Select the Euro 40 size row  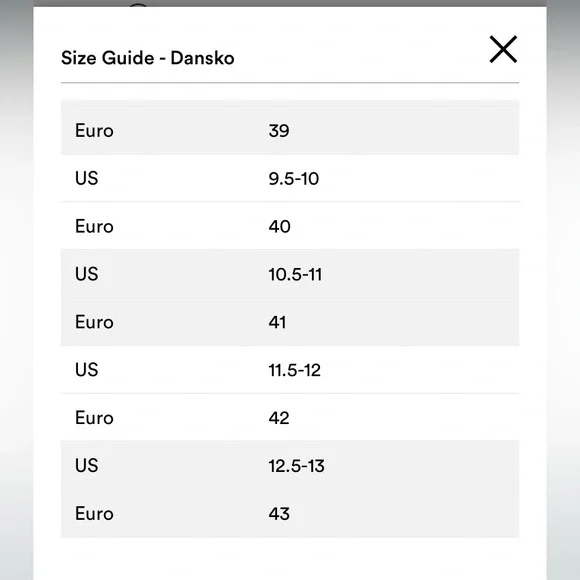coord(290,226)
